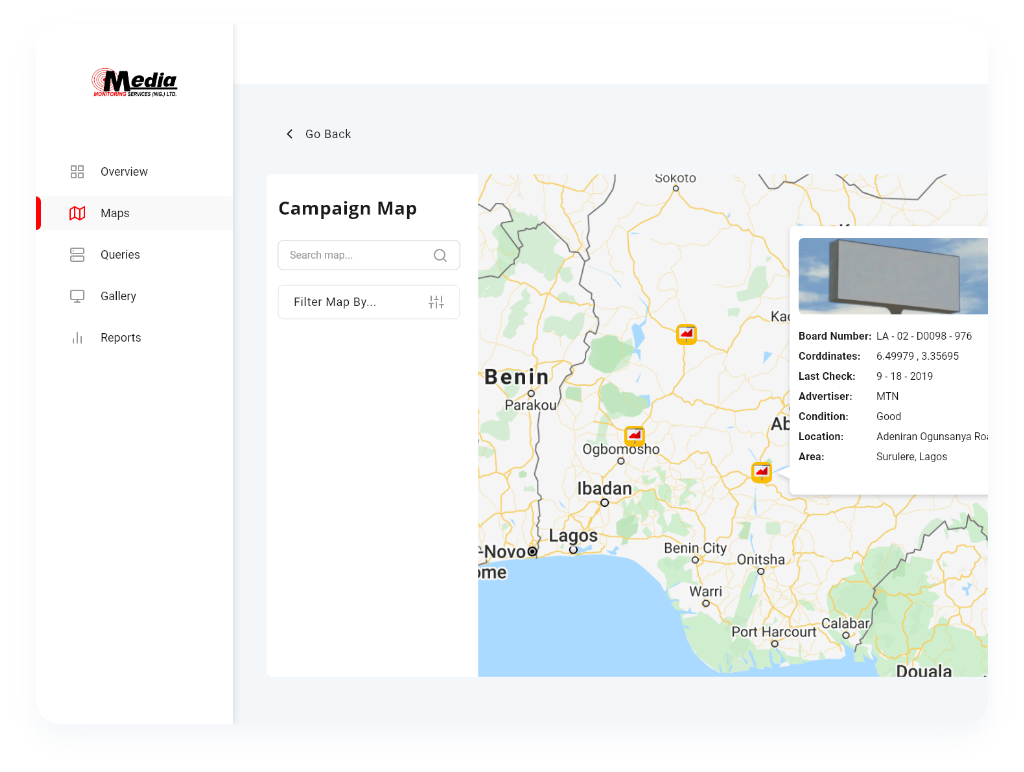Click the billboard photo thumbnail

tap(892, 276)
